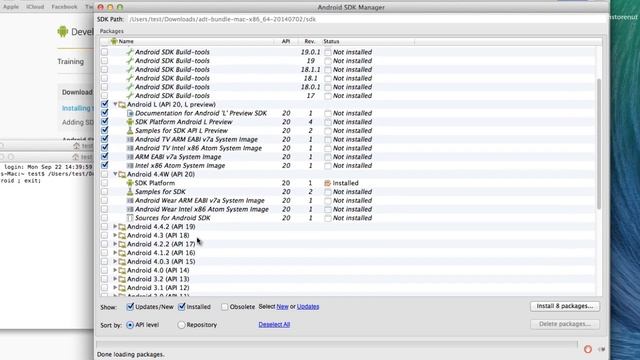This screenshot has height=360, width=640.
Task: Click the wrench icon for Build-tools 18.1.1
Action: (130, 69)
